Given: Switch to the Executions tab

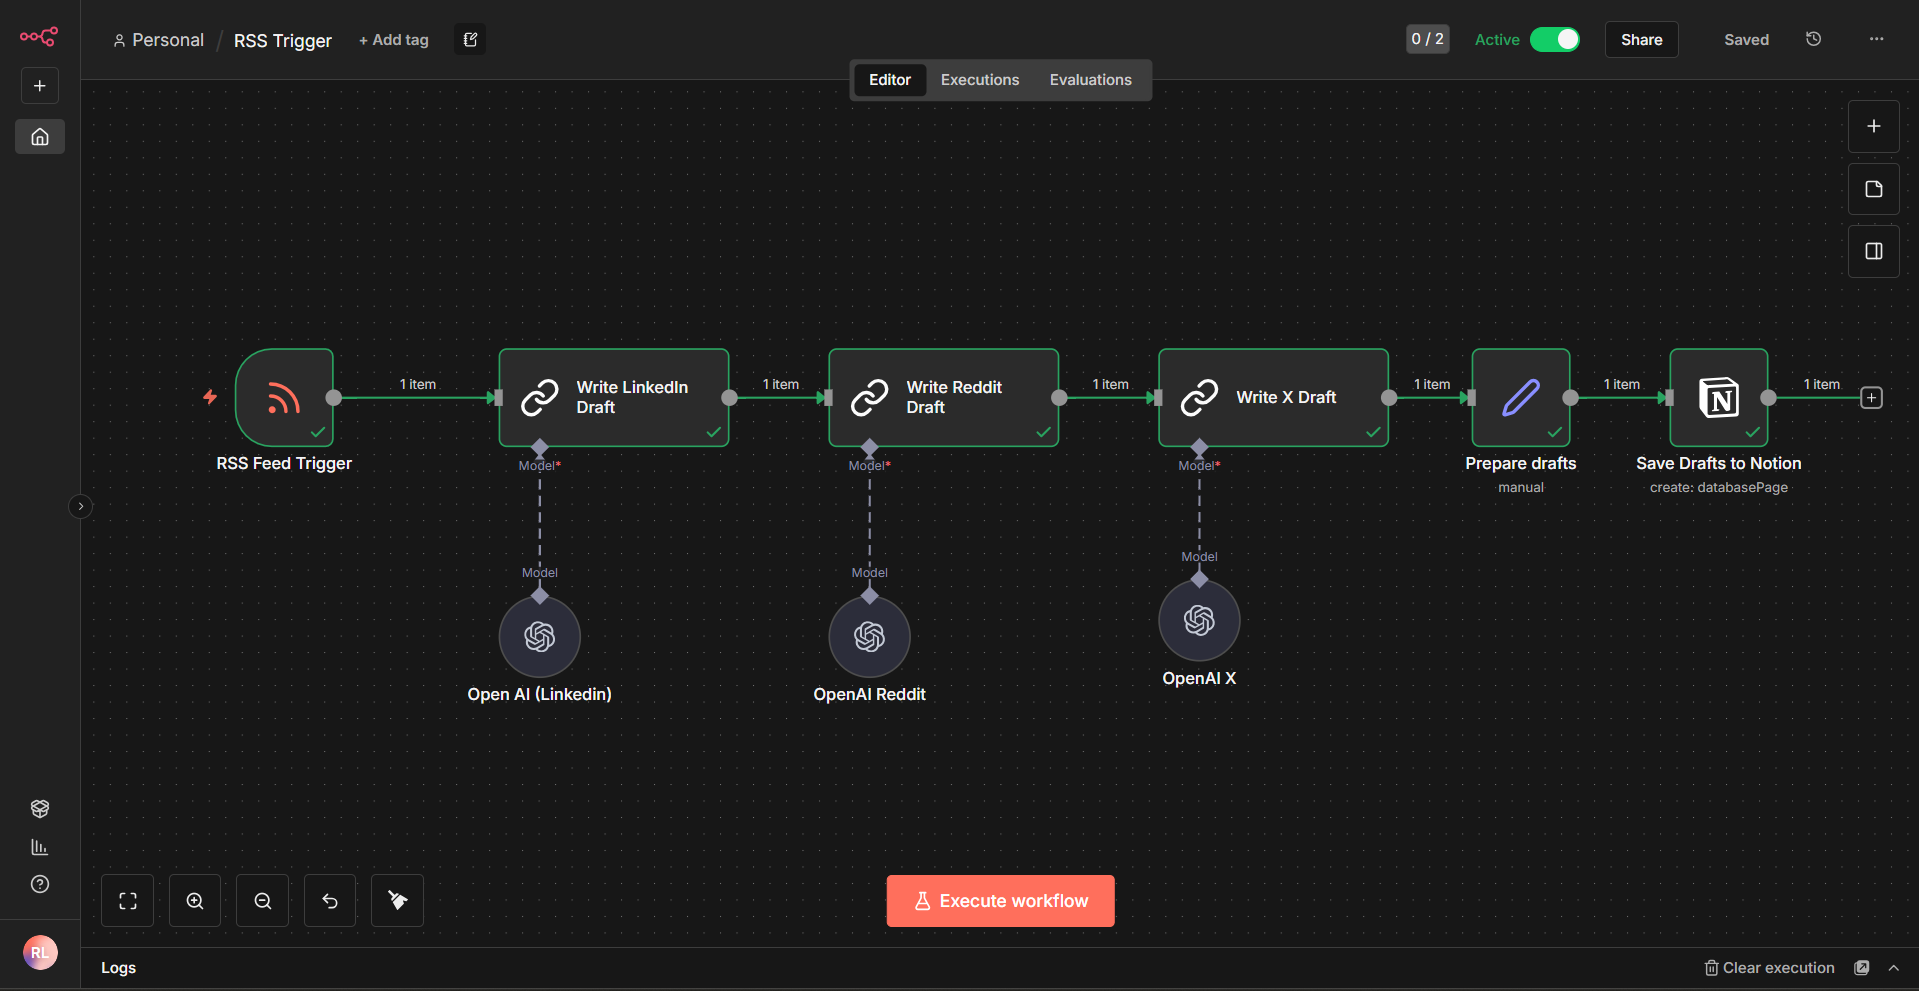Looking at the screenshot, I should click(979, 80).
